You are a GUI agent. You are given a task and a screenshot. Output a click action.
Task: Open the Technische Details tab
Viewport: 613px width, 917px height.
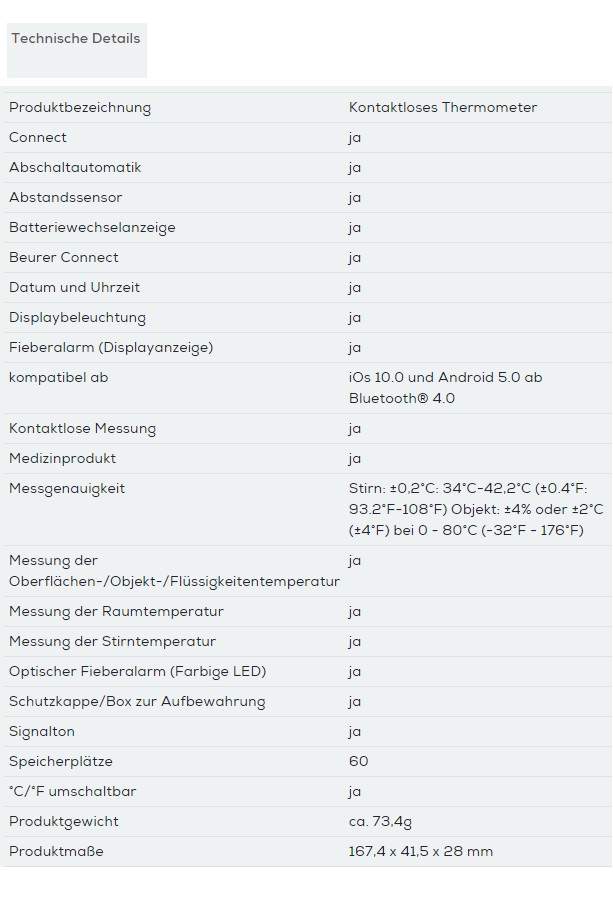(76, 39)
